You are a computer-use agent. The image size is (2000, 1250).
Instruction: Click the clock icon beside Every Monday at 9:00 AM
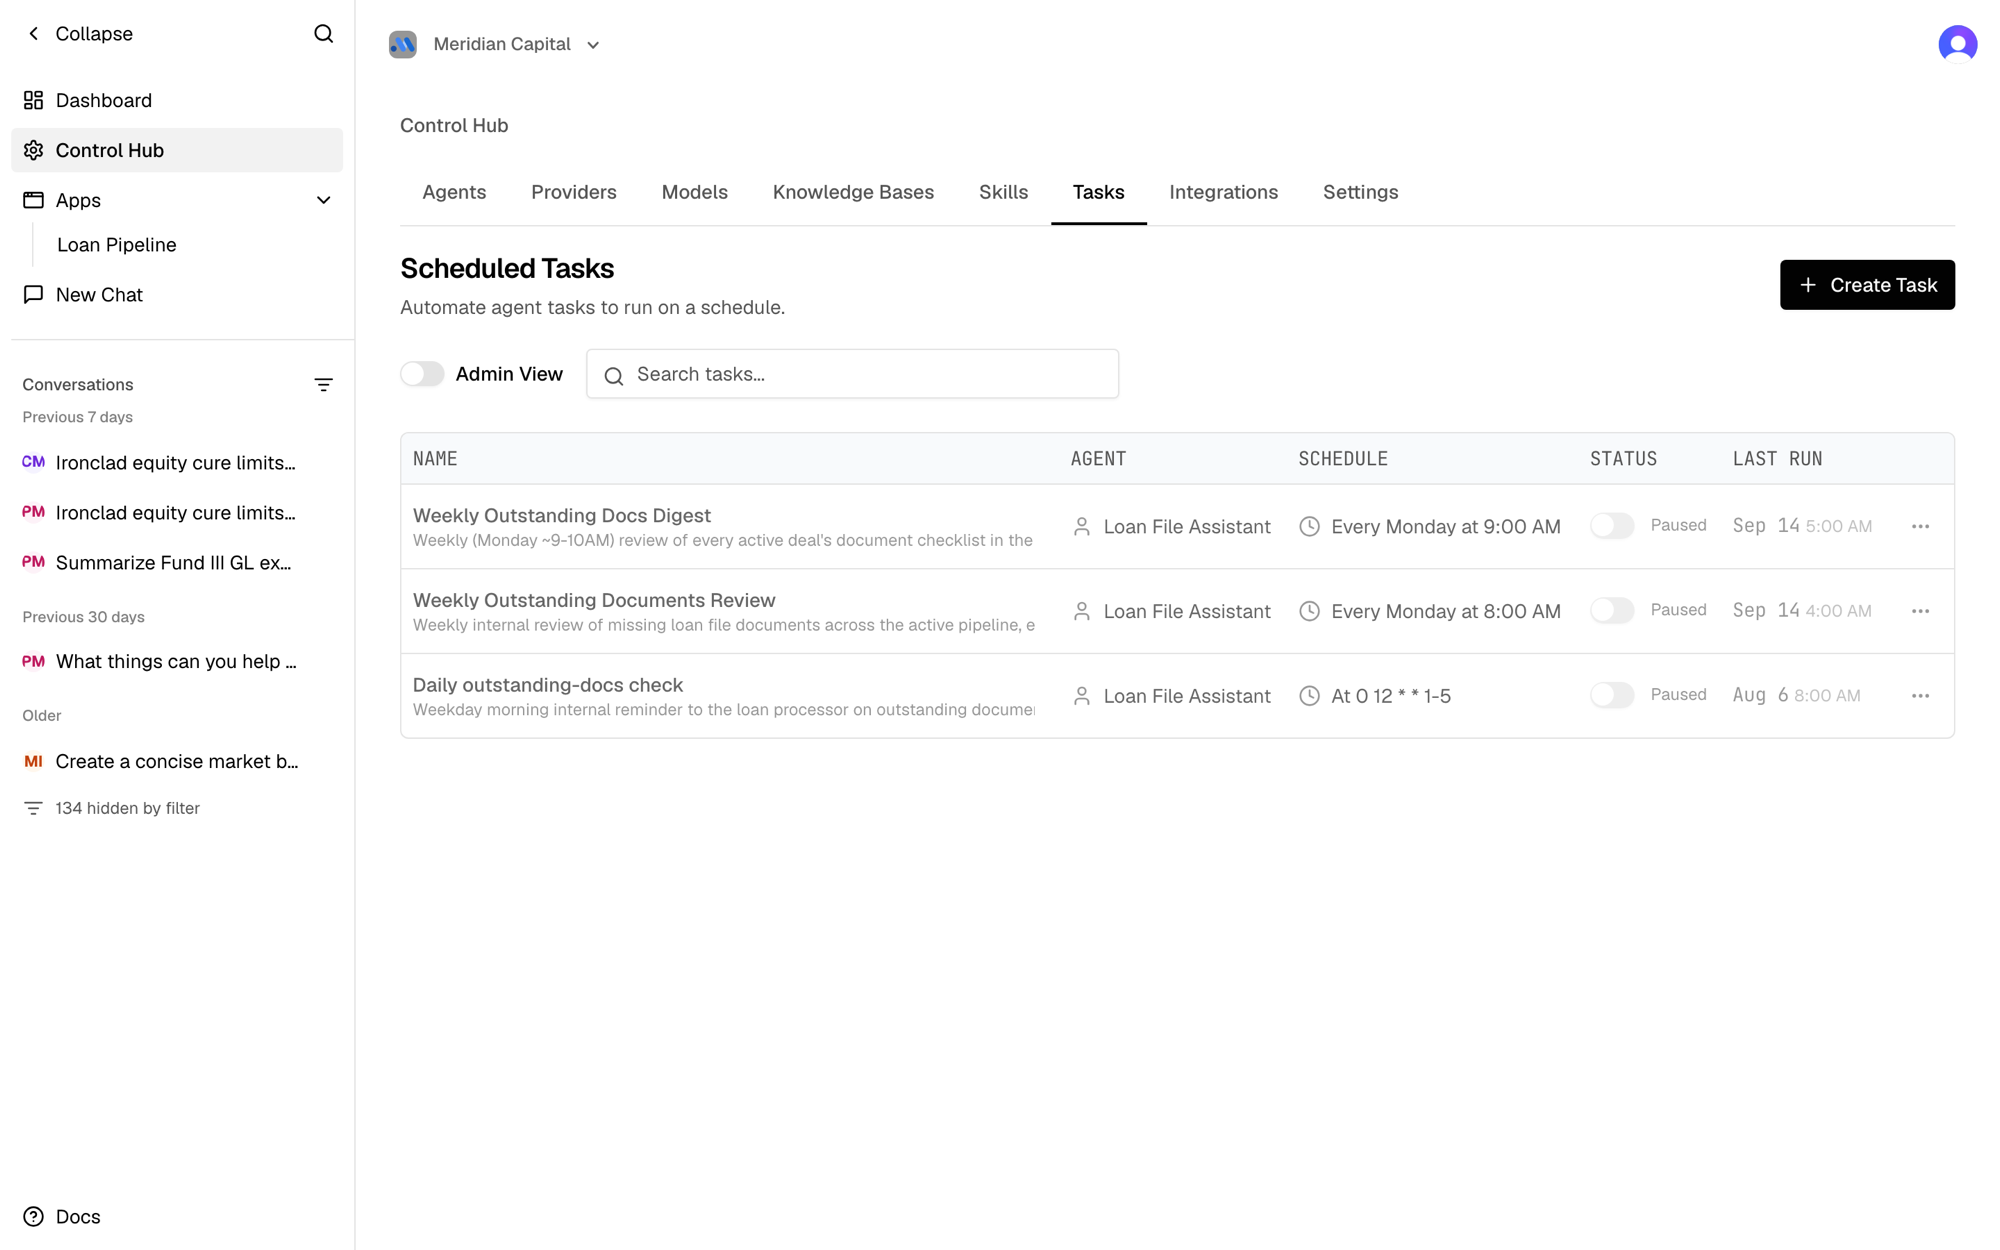pos(1309,526)
